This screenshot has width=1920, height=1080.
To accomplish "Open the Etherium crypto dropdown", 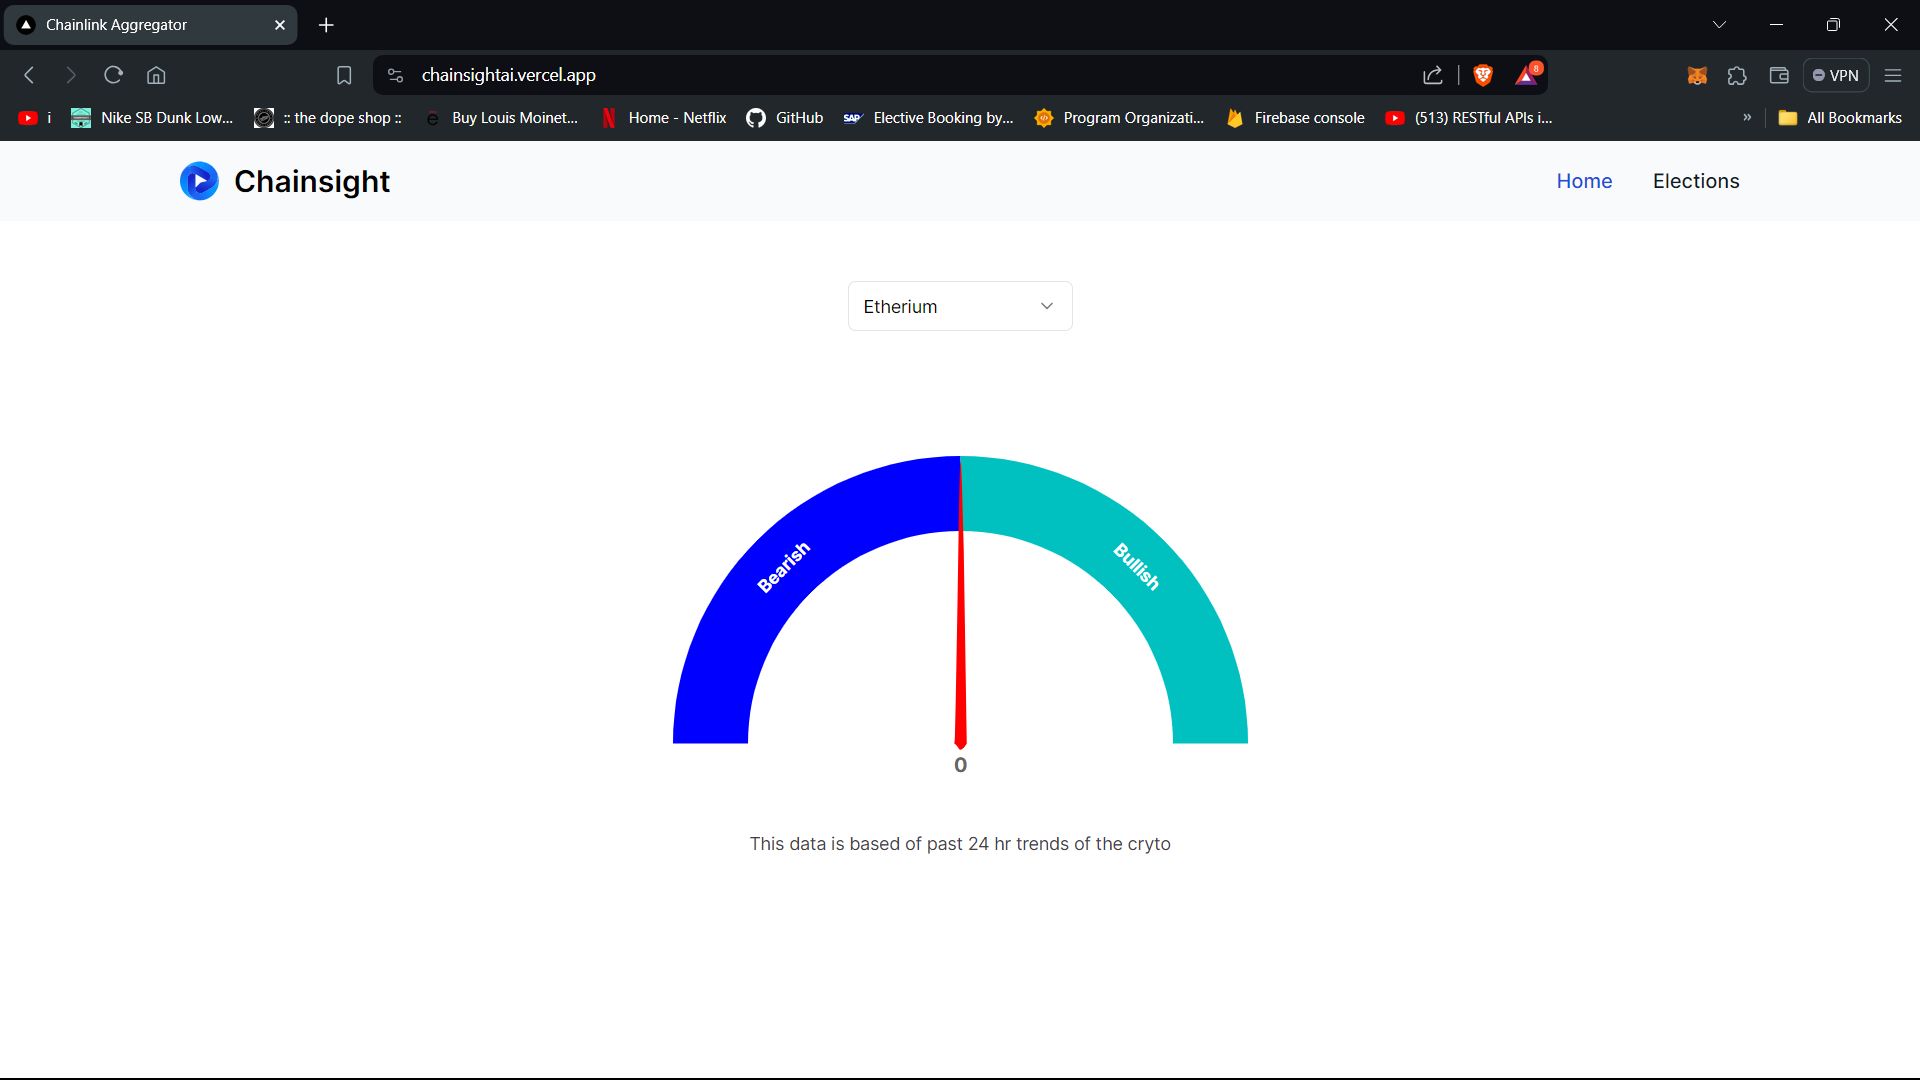I will (960, 306).
